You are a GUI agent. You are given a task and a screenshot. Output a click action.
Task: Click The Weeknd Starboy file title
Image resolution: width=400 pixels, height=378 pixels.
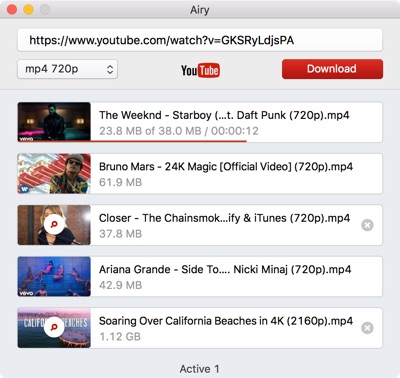(224, 115)
